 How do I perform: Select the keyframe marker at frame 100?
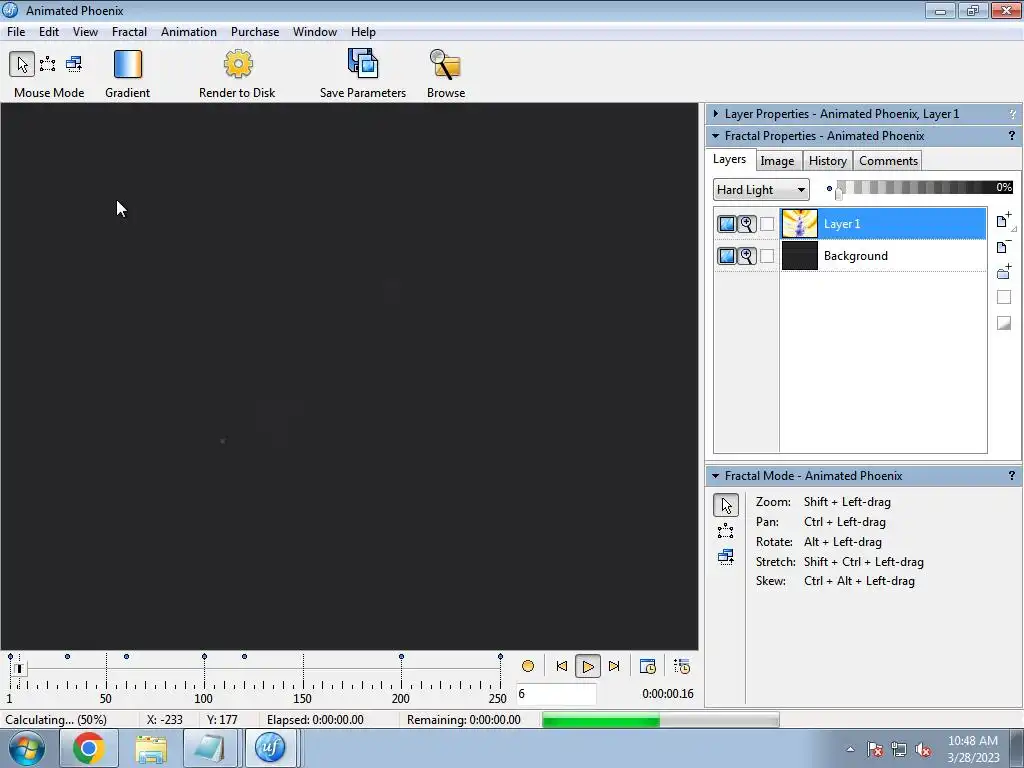click(x=204, y=656)
